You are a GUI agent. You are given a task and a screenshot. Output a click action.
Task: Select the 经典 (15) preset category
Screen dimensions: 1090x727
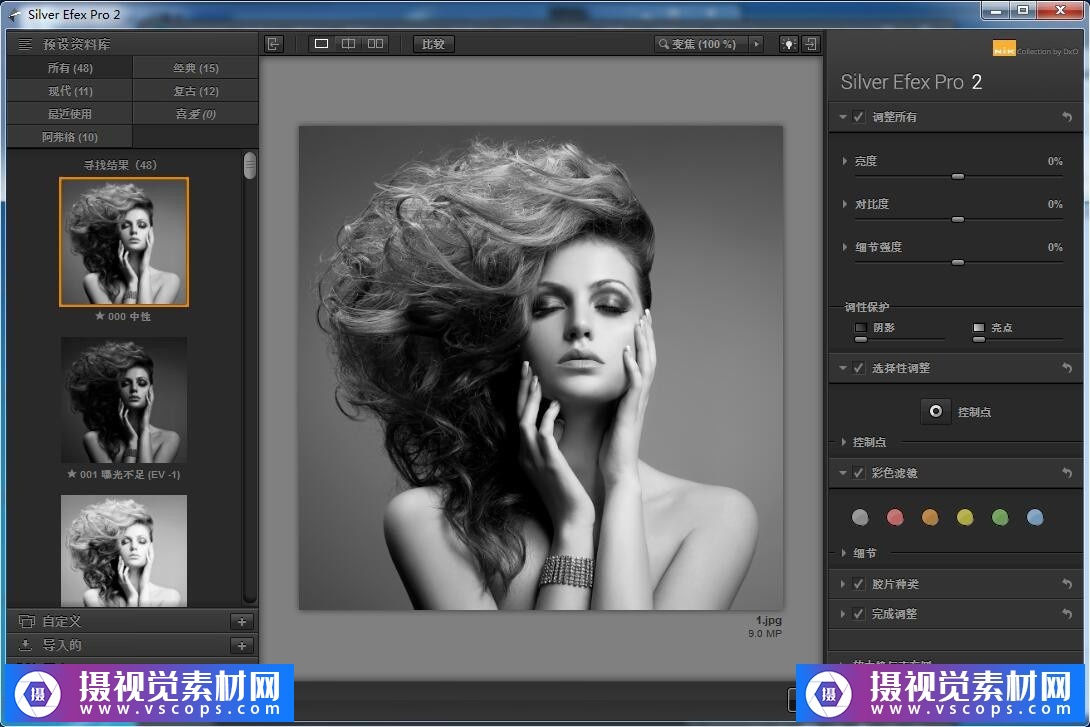pos(196,68)
